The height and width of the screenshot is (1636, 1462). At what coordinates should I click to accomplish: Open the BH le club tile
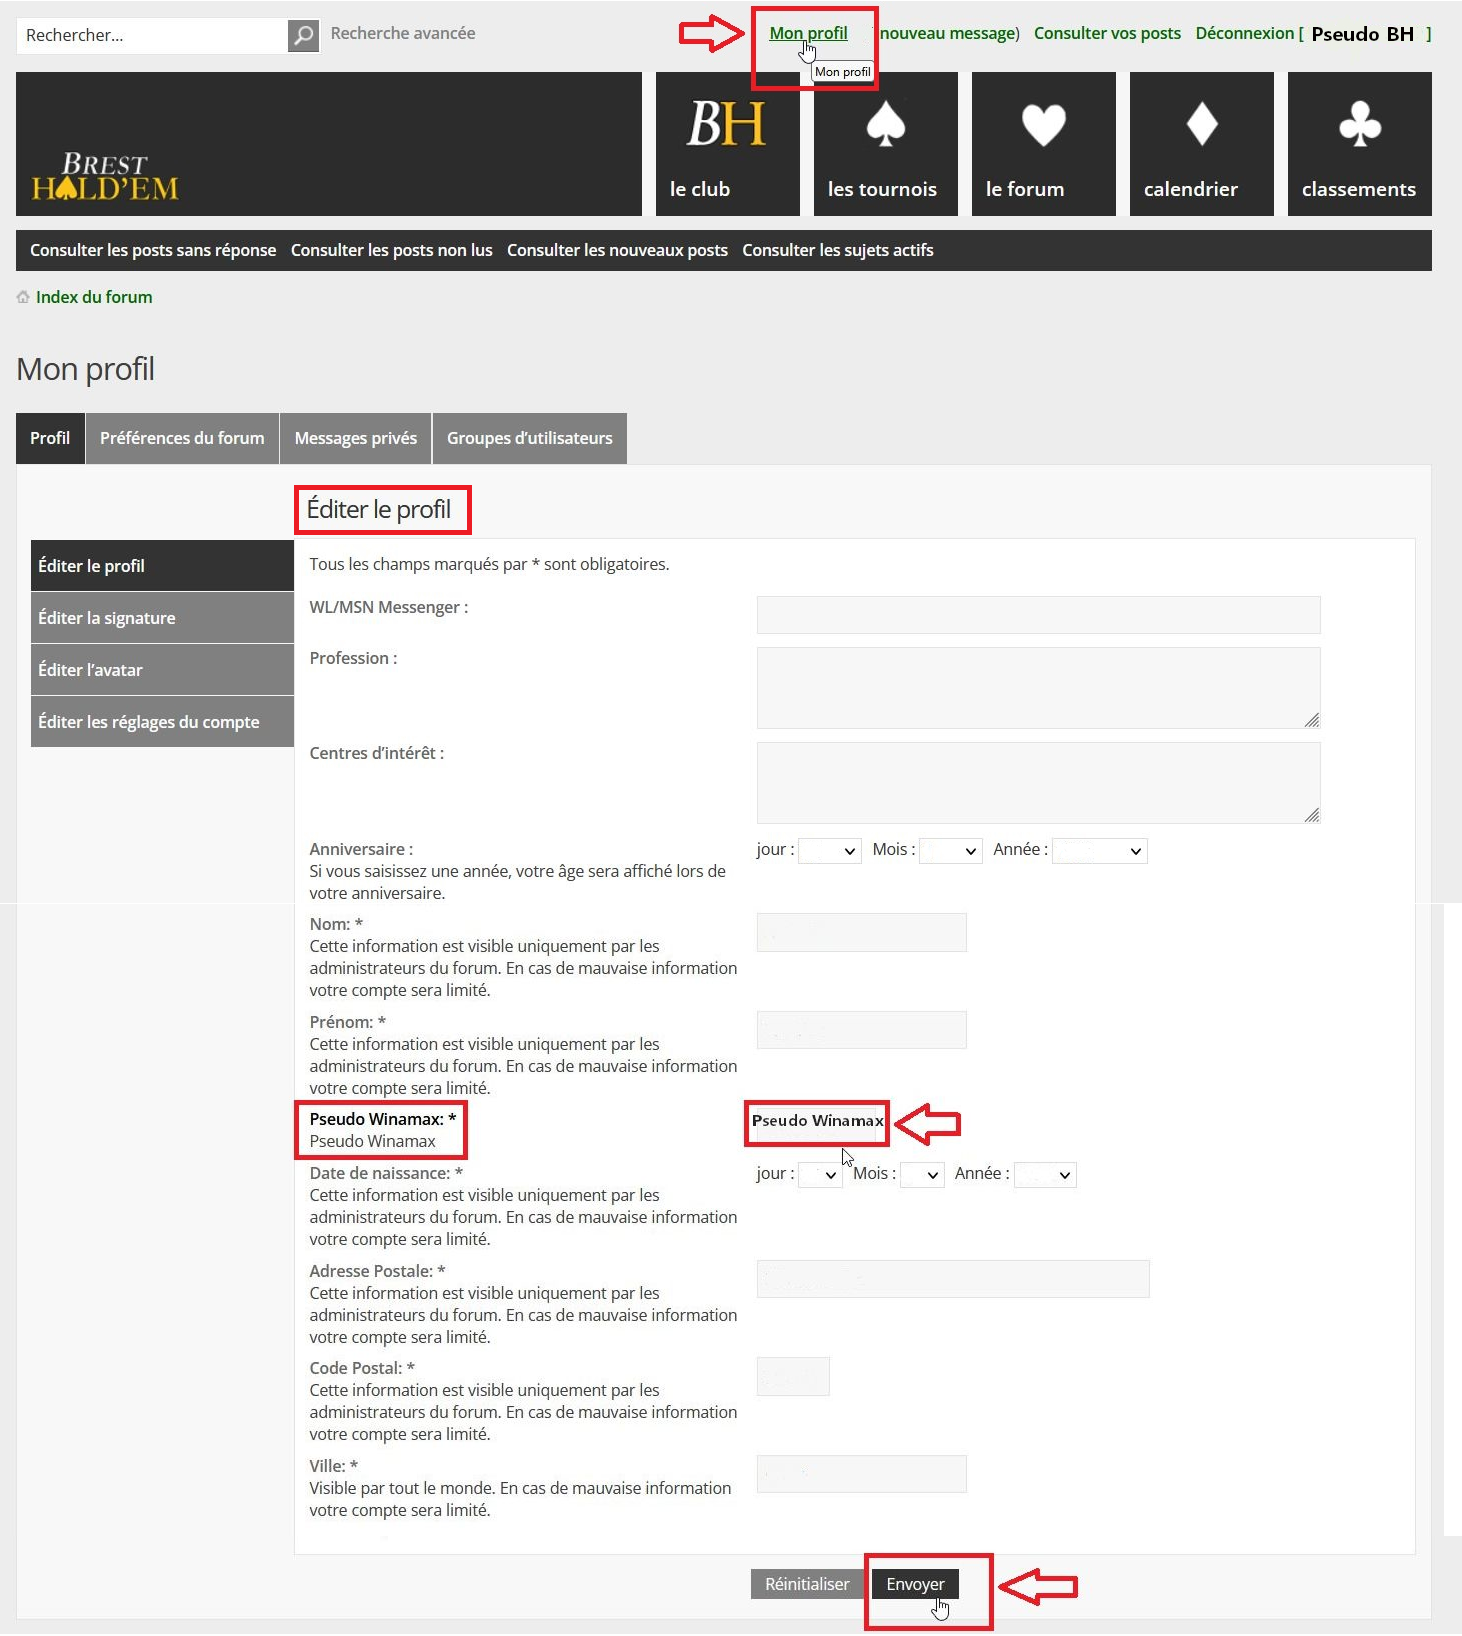tap(727, 144)
